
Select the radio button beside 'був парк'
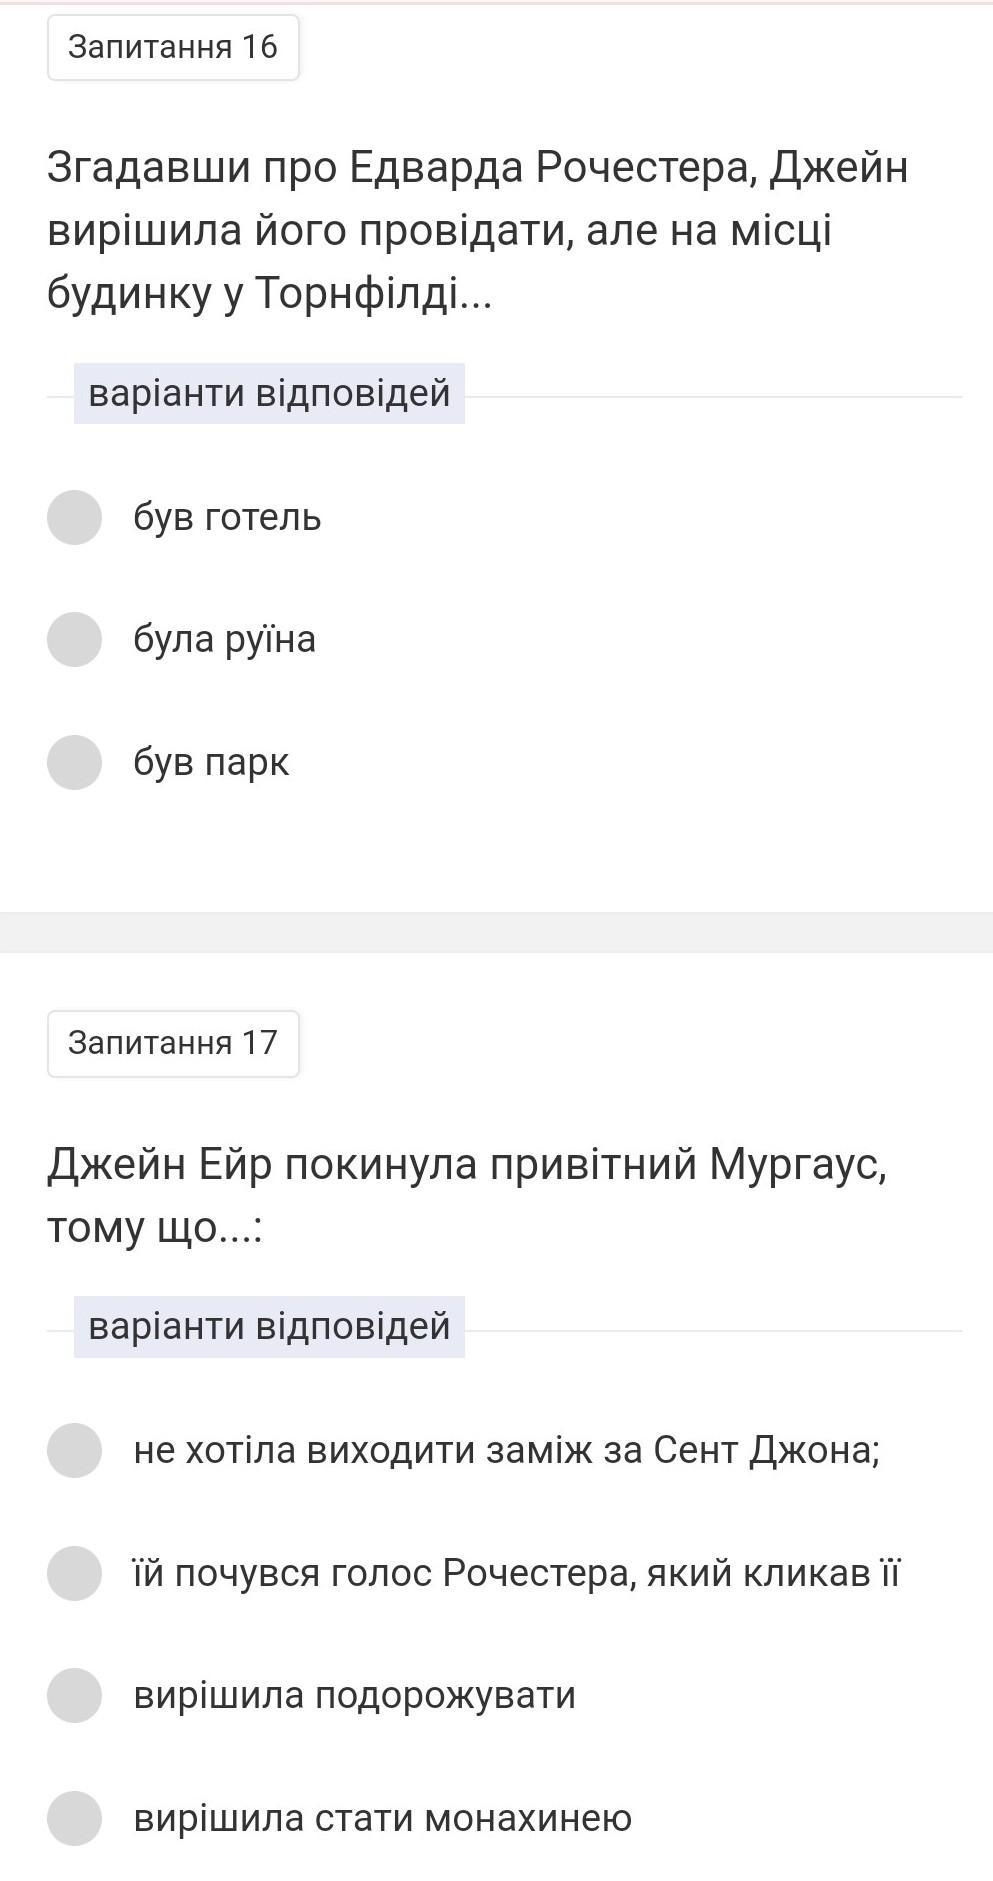coord(74,762)
